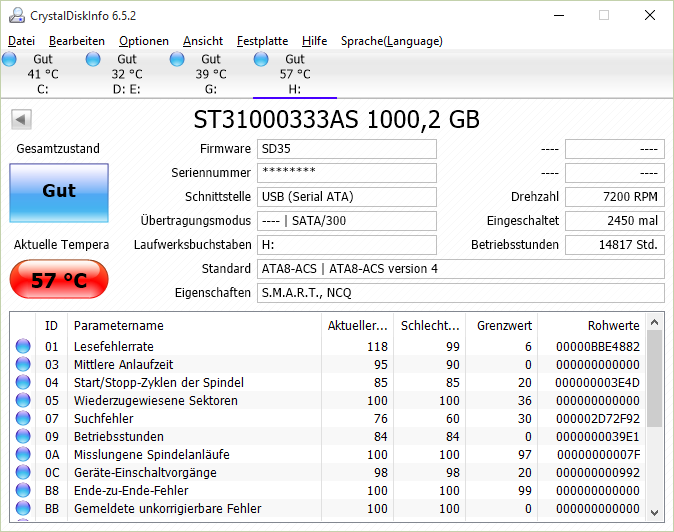The height and width of the screenshot is (532, 674).
Task: Click the Eingeschaltet field 2450 mal
Action: tap(615, 221)
